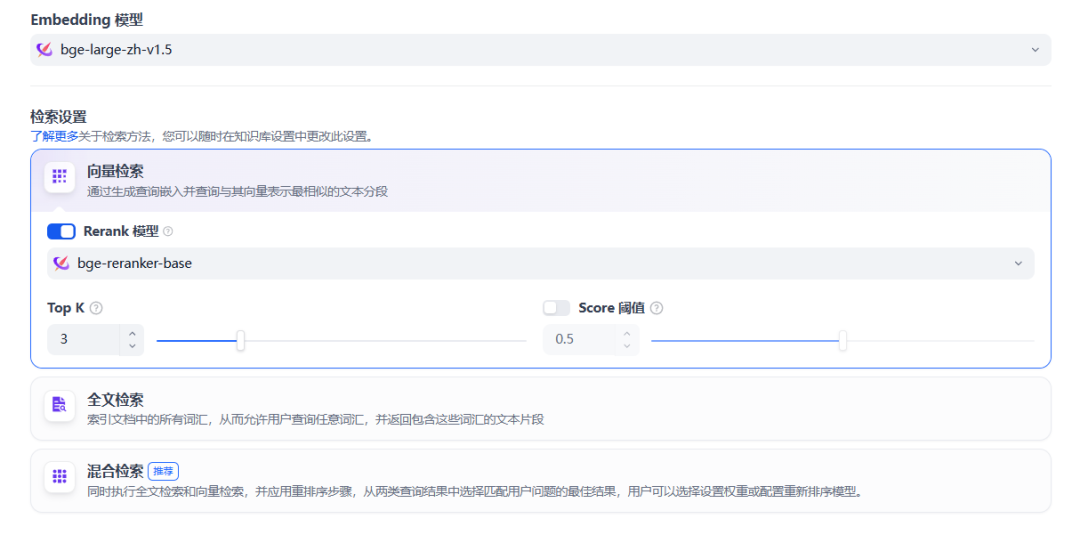Open the bge-reranker-base dropdown

coord(541,263)
